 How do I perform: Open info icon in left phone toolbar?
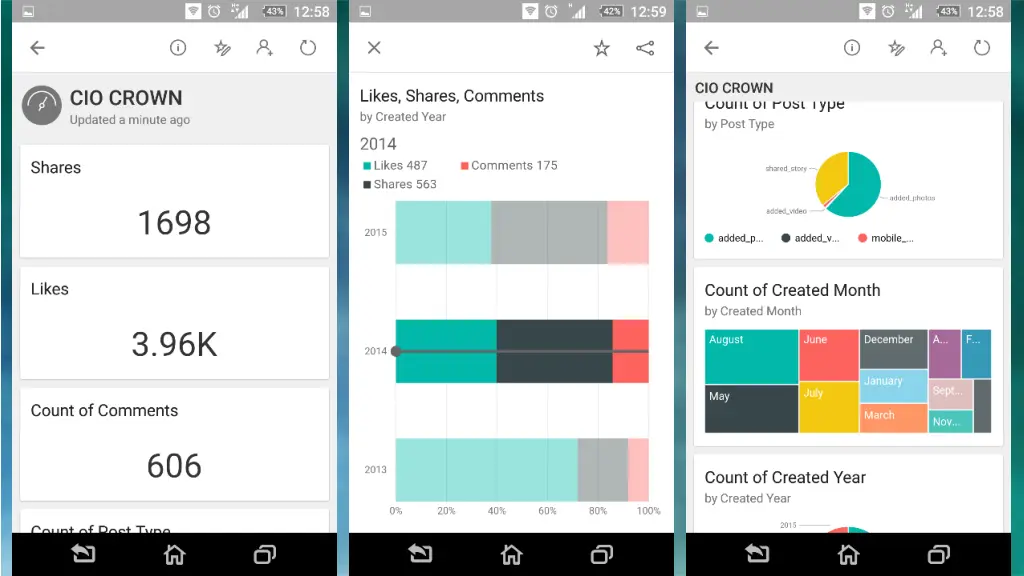tap(178, 48)
